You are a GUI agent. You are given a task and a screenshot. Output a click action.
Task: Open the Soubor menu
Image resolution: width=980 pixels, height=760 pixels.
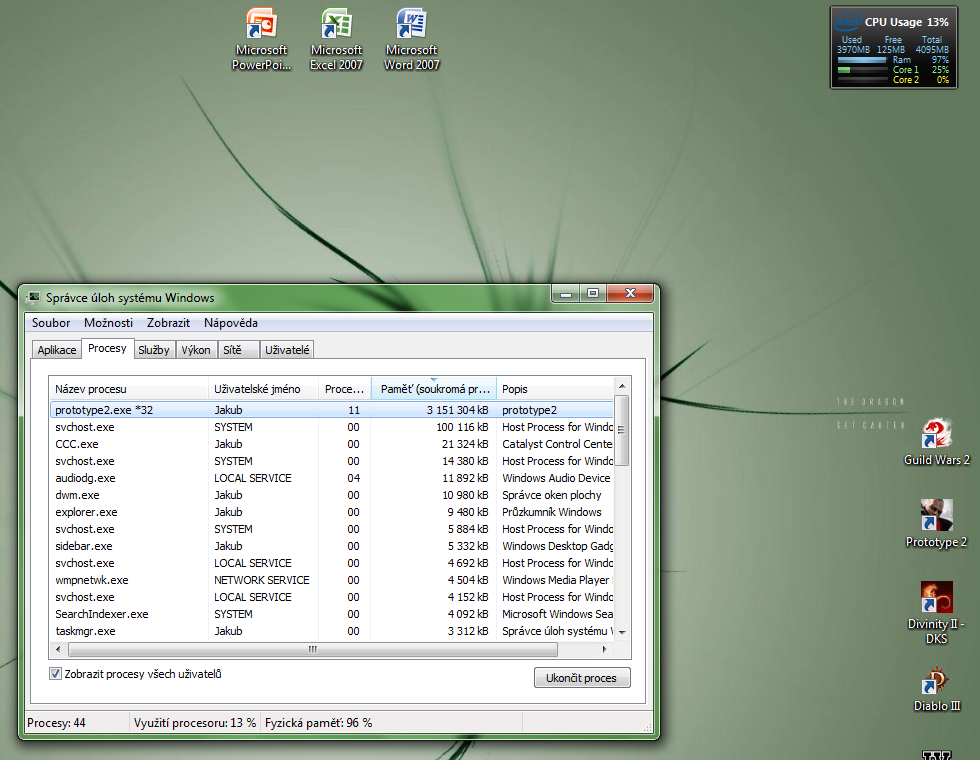coord(51,323)
